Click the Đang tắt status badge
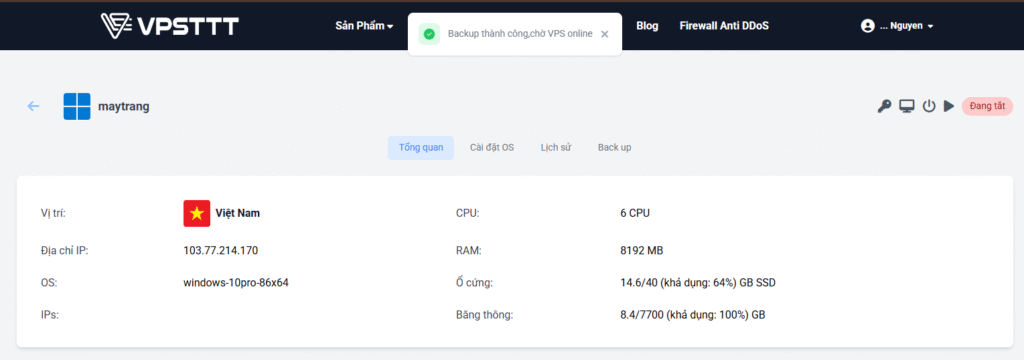The height and width of the screenshot is (360, 1024). 987,106
